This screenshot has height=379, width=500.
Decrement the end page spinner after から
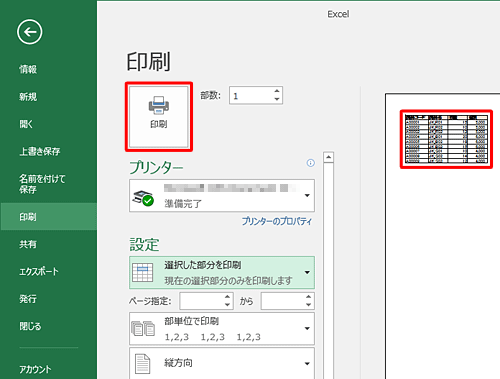309,305
